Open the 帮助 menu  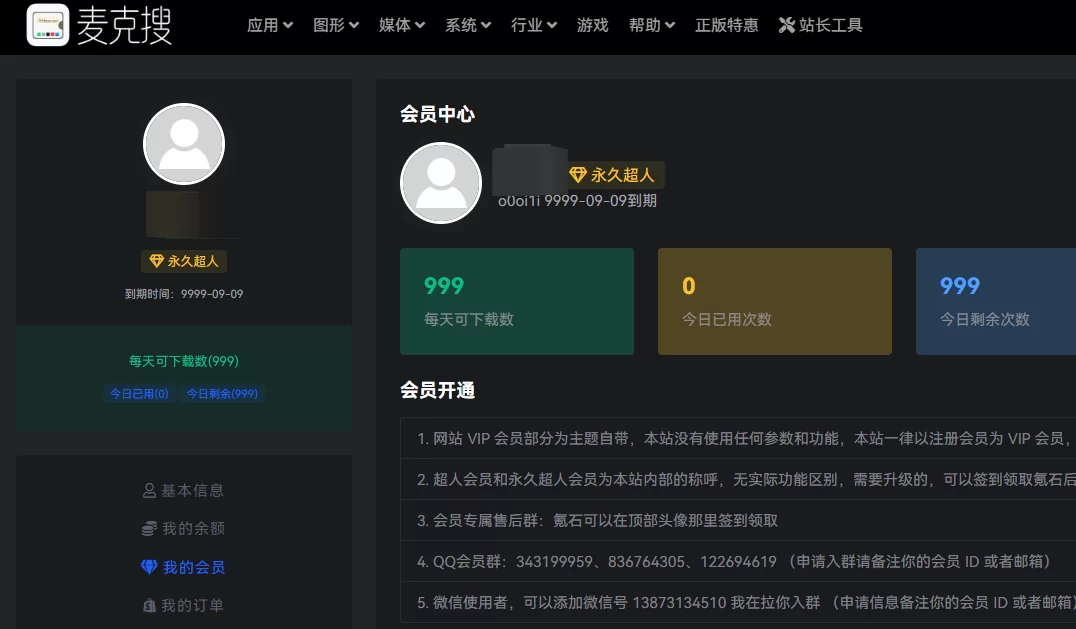coord(652,25)
